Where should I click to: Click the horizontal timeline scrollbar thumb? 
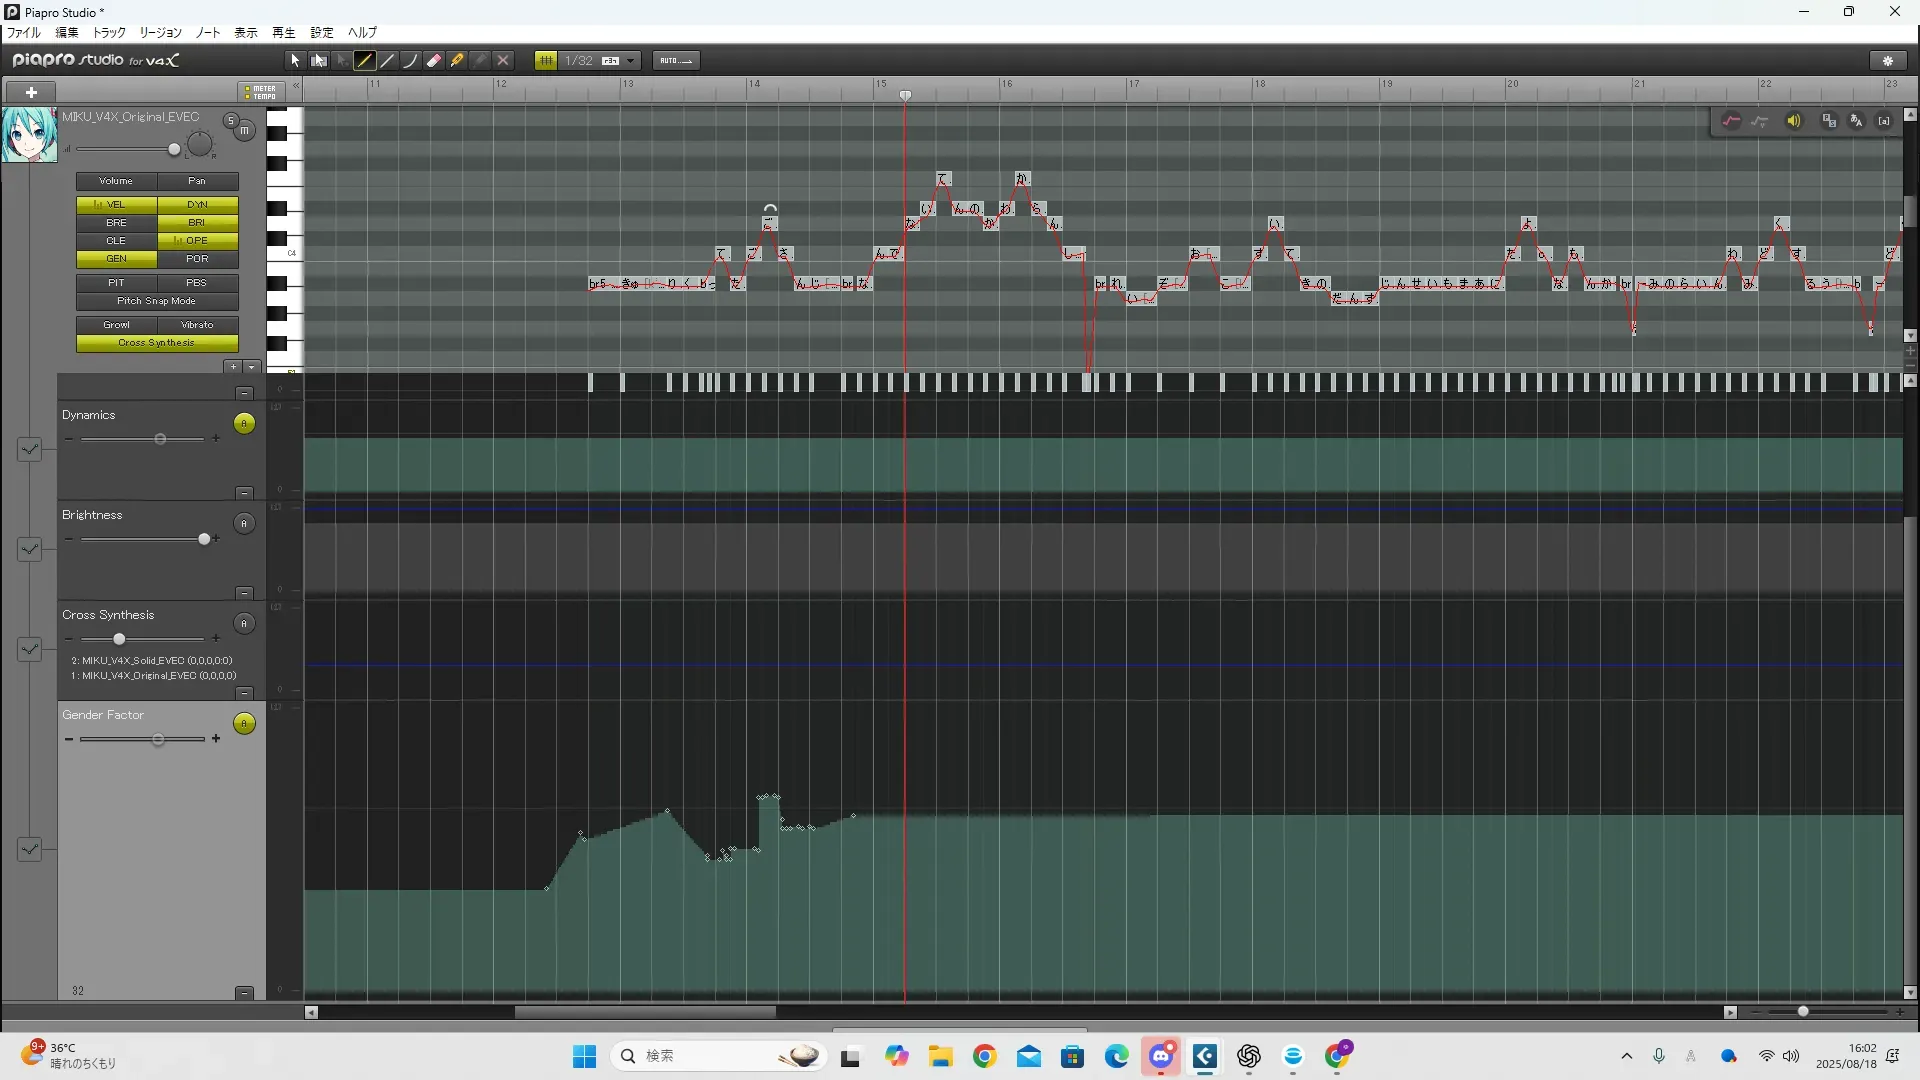[645, 1012]
